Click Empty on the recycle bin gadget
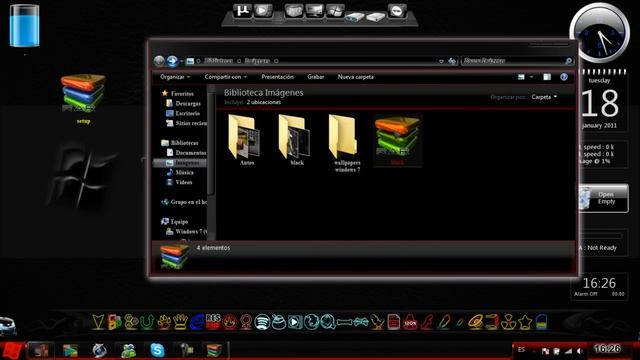The width and height of the screenshot is (640, 360). pos(606,202)
